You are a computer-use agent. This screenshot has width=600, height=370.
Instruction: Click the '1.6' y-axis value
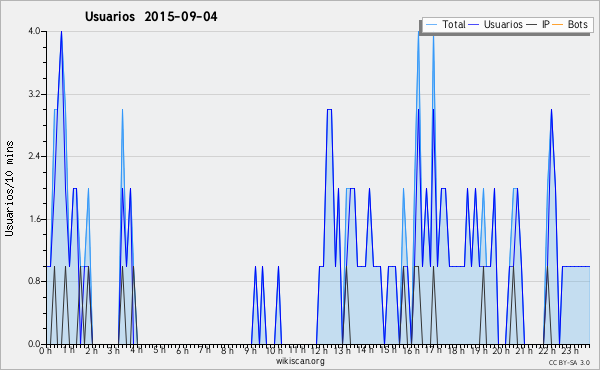[34, 219]
